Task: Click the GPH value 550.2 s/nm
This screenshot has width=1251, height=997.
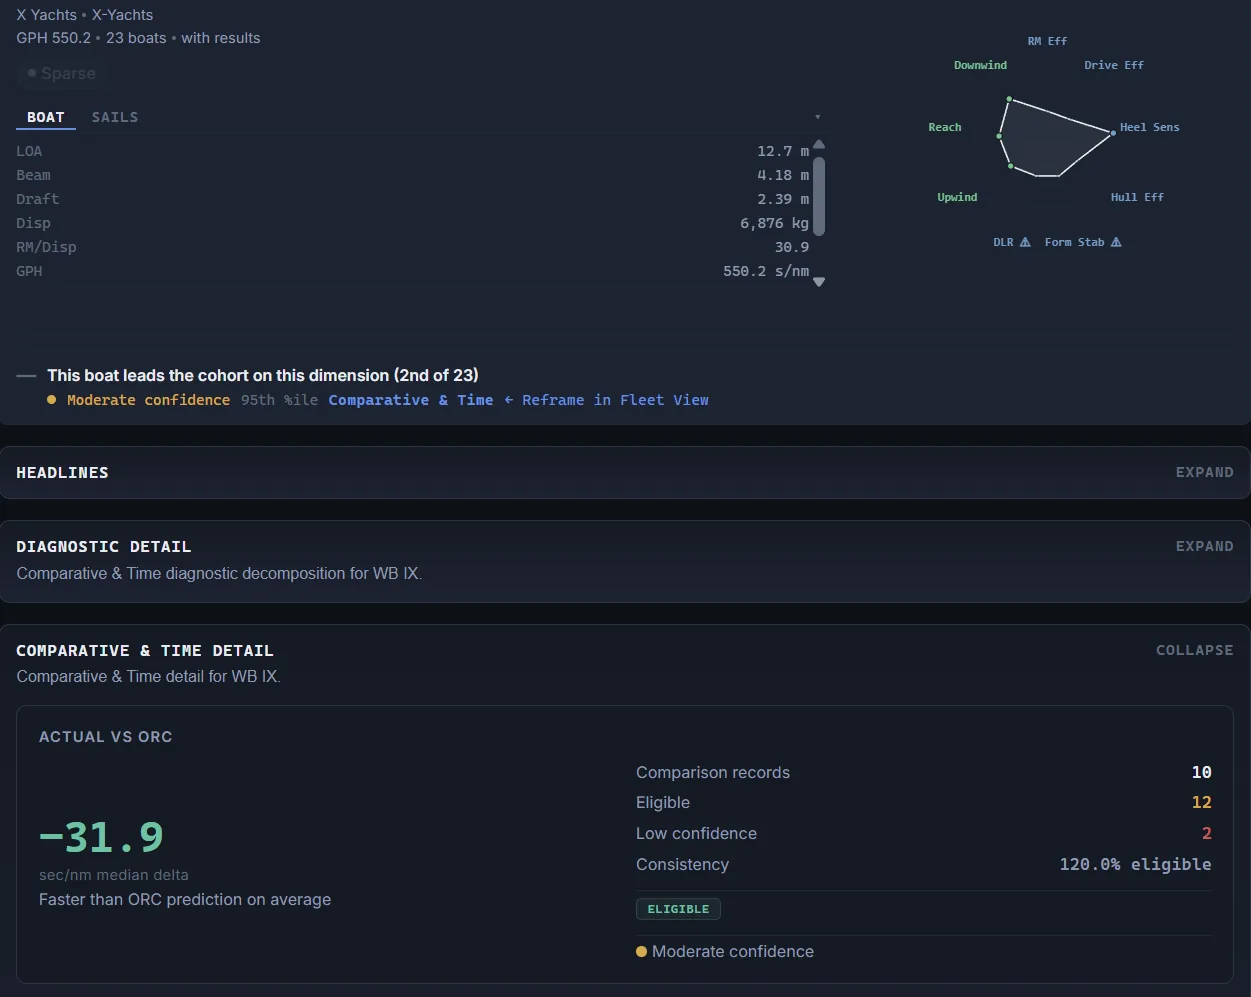Action: [x=766, y=271]
